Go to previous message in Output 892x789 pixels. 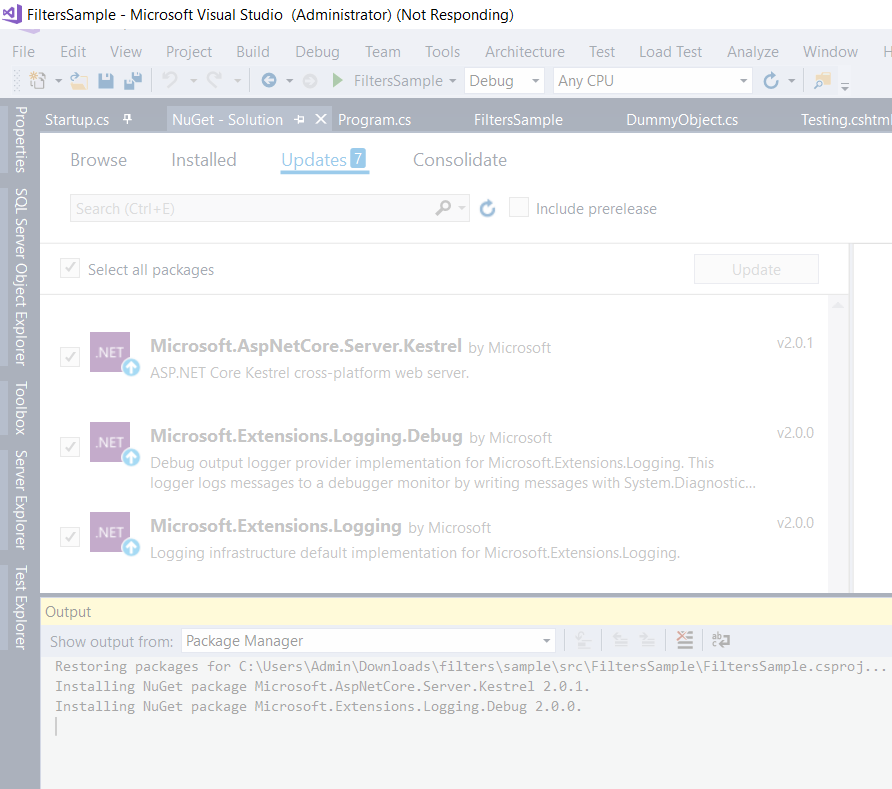[x=620, y=641]
